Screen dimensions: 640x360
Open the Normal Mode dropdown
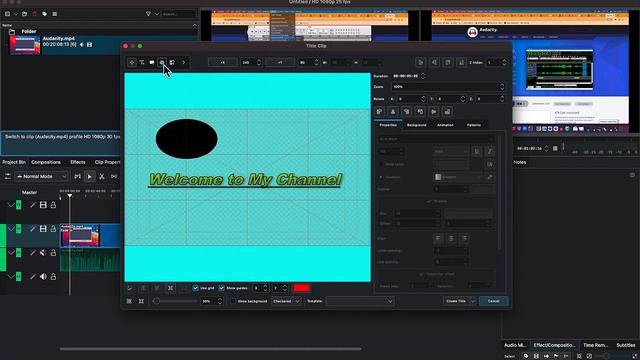coord(41,176)
